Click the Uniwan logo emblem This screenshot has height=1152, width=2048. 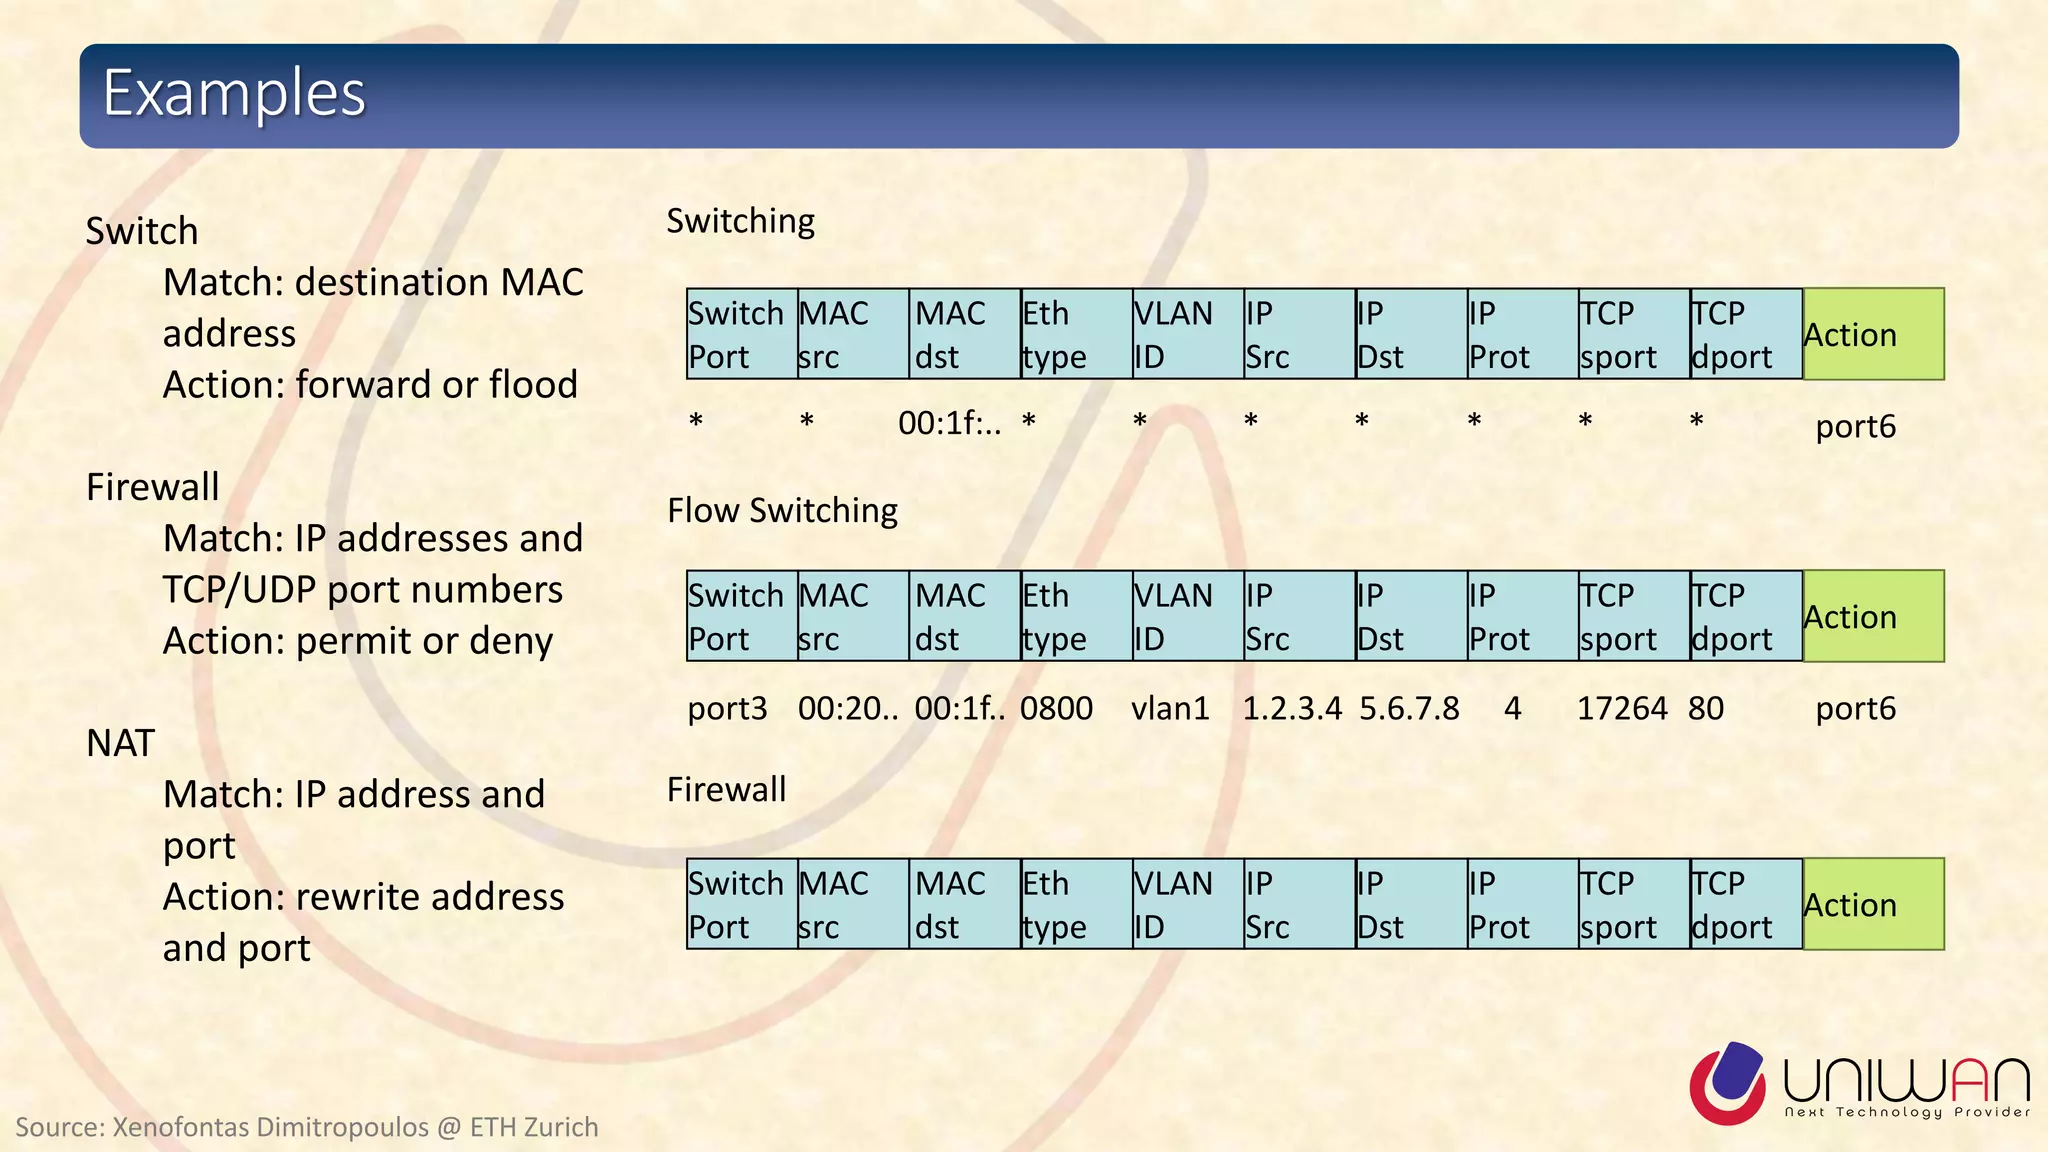click(x=1727, y=1083)
